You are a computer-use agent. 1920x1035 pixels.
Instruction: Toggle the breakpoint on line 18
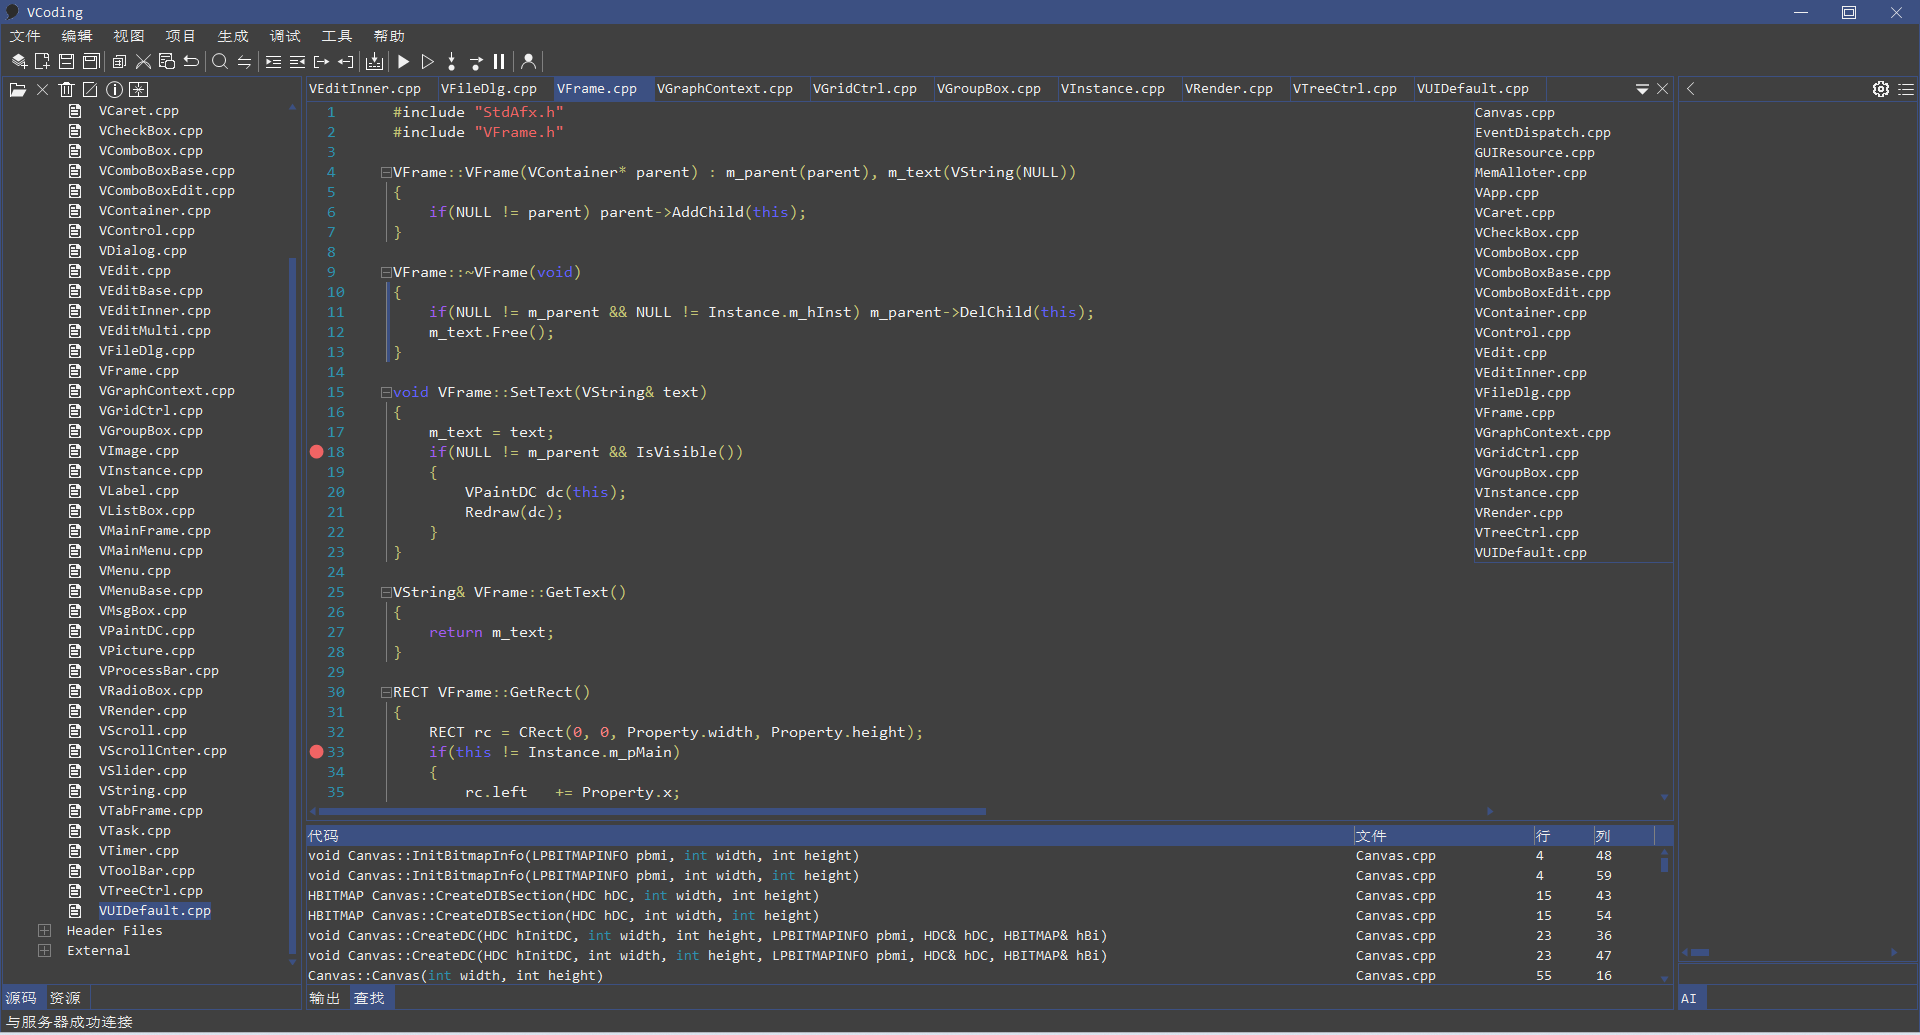(317, 452)
